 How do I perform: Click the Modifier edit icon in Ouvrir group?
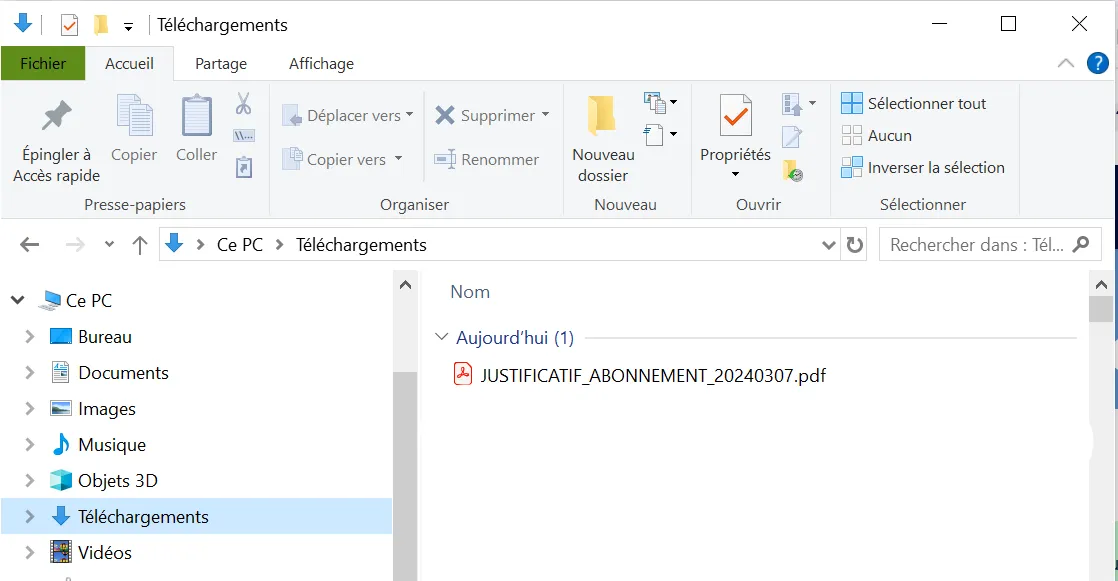[792, 136]
